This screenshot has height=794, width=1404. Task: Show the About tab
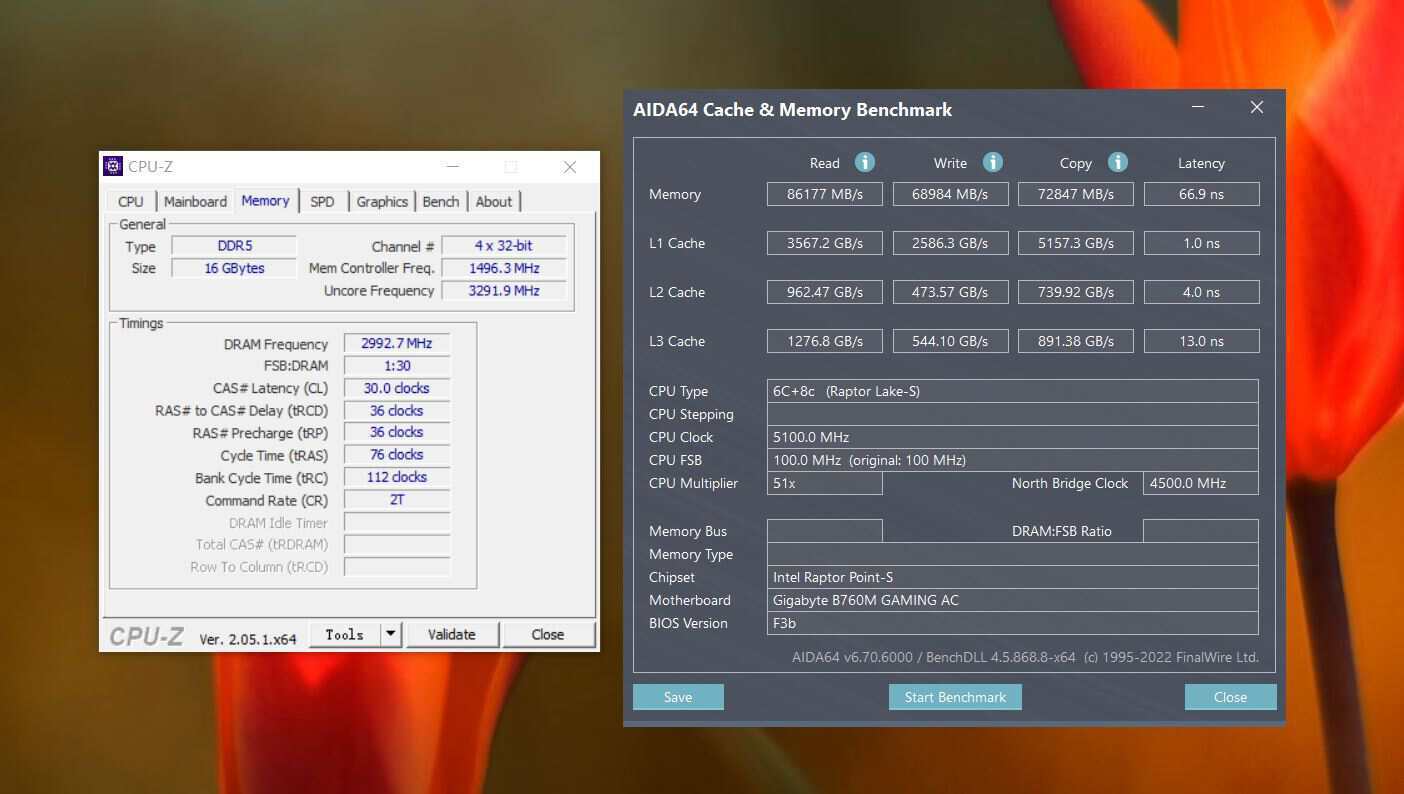pos(493,201)
